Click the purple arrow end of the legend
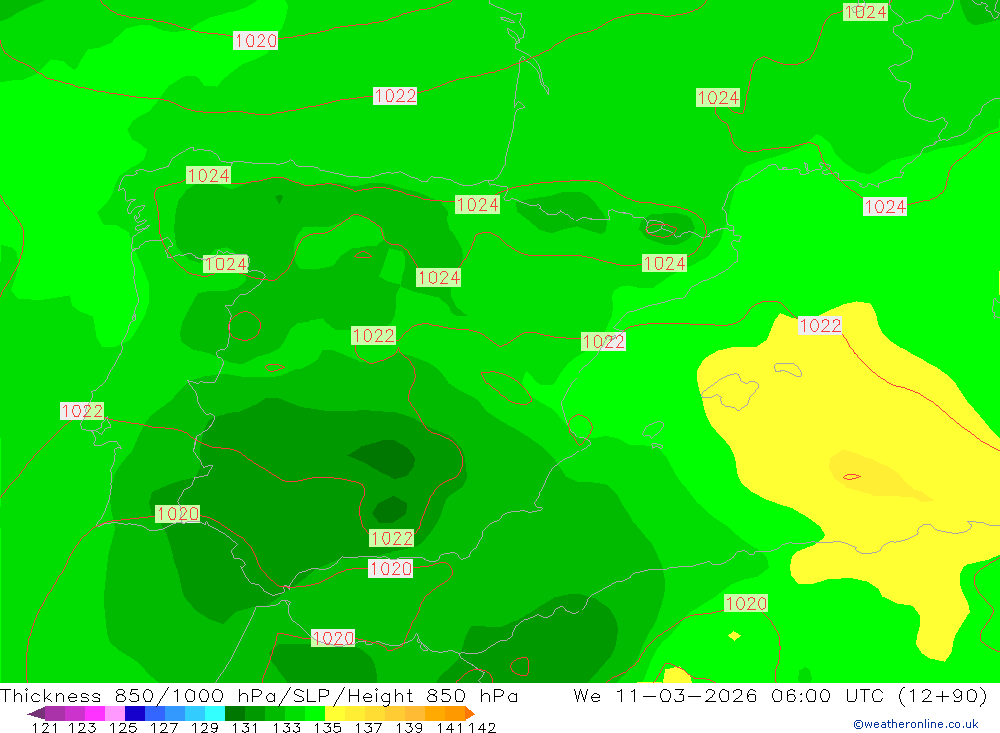This screenshot has height=733, width=1000. (36, 713)
